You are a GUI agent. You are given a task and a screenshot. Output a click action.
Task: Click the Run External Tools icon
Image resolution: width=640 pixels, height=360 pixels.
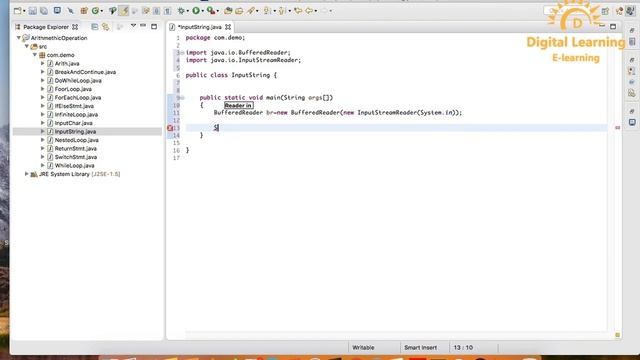click(x=211, y=11)
